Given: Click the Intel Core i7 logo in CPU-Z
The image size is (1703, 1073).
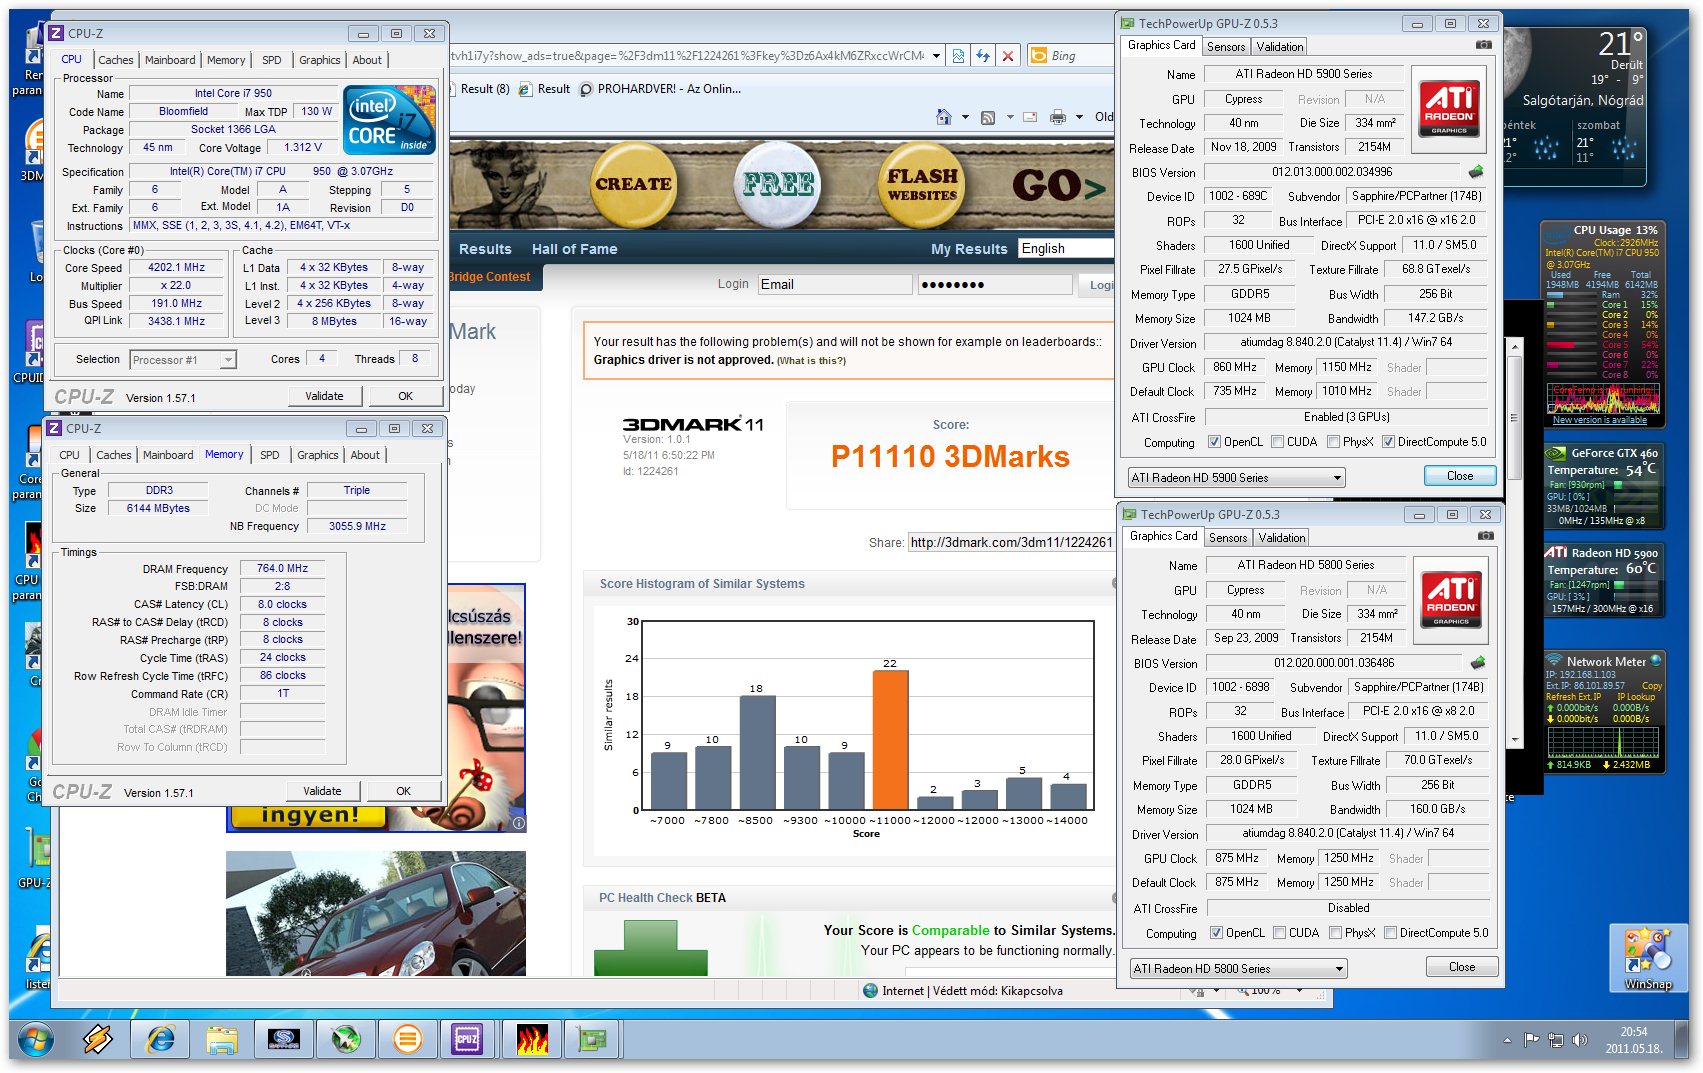Looking at the screenshot, I should pyautogui.click(x=388, y=120).
